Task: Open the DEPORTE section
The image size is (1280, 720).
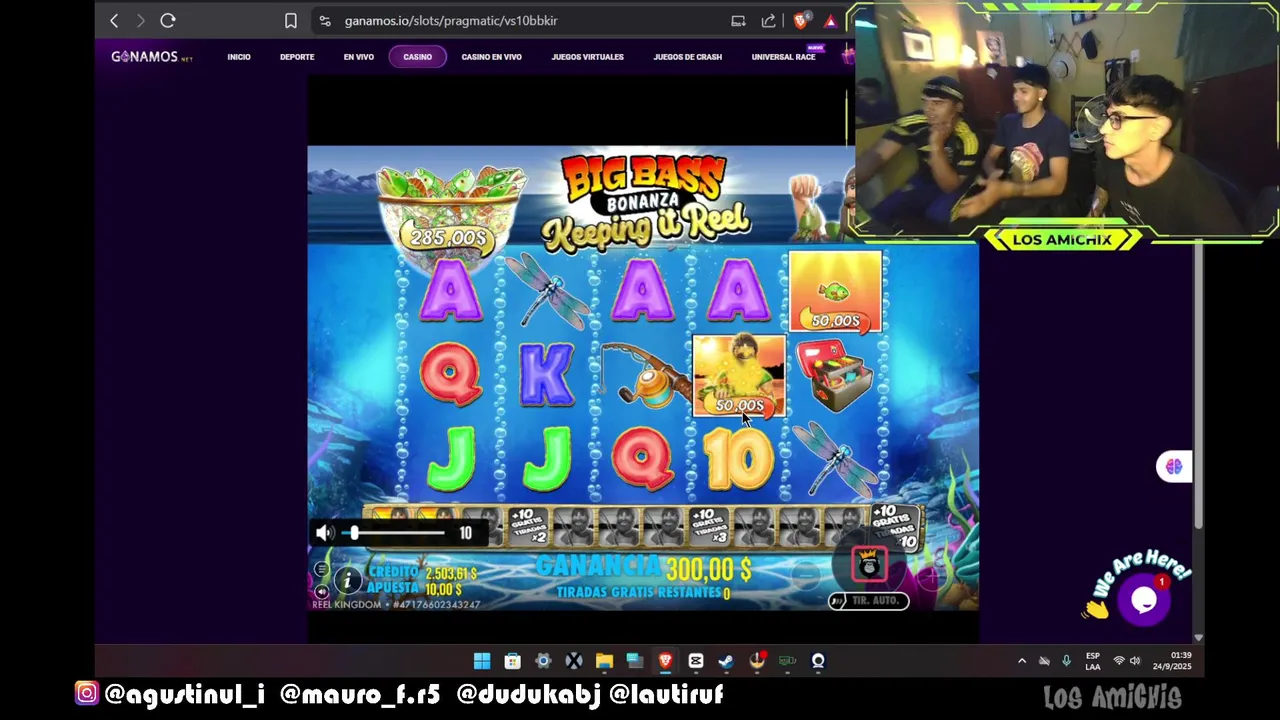Action: pyautogui.click(x=297, y=57)
